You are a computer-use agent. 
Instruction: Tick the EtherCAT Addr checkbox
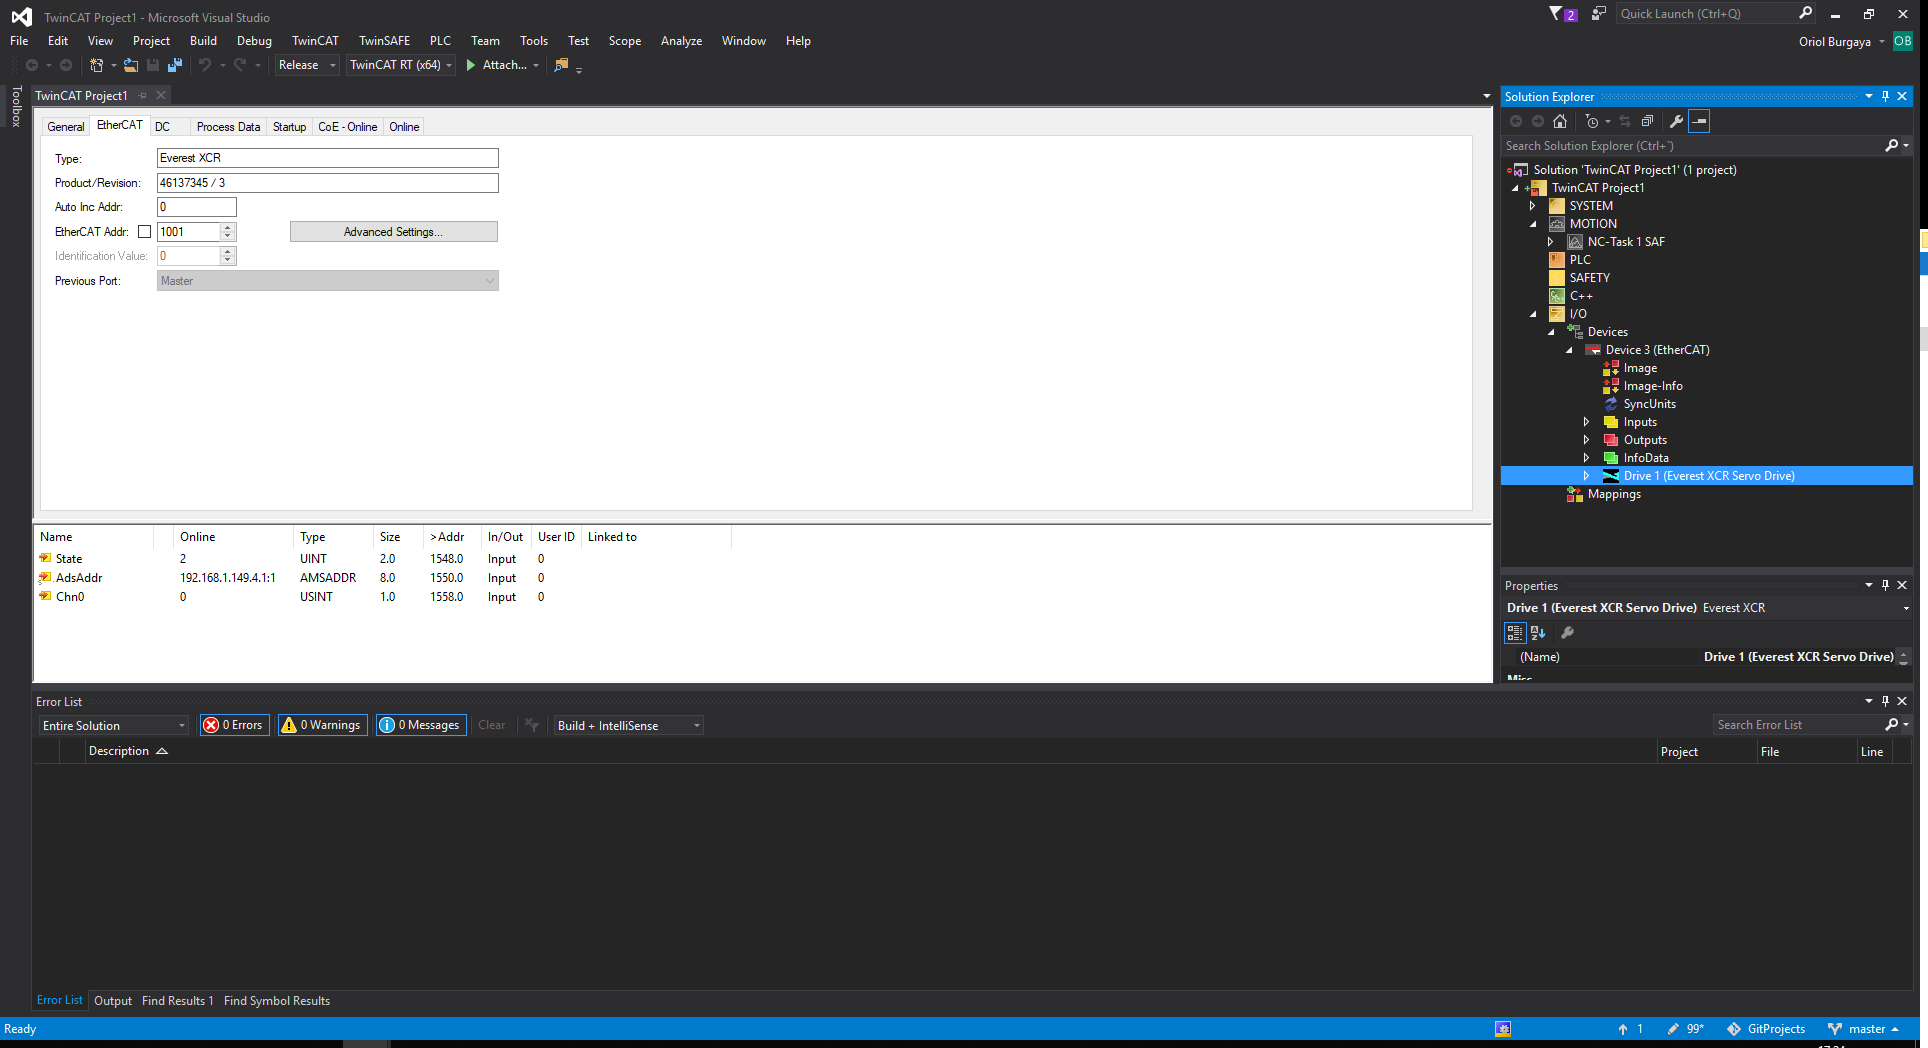pyautogui.click(x=145, y=232)
